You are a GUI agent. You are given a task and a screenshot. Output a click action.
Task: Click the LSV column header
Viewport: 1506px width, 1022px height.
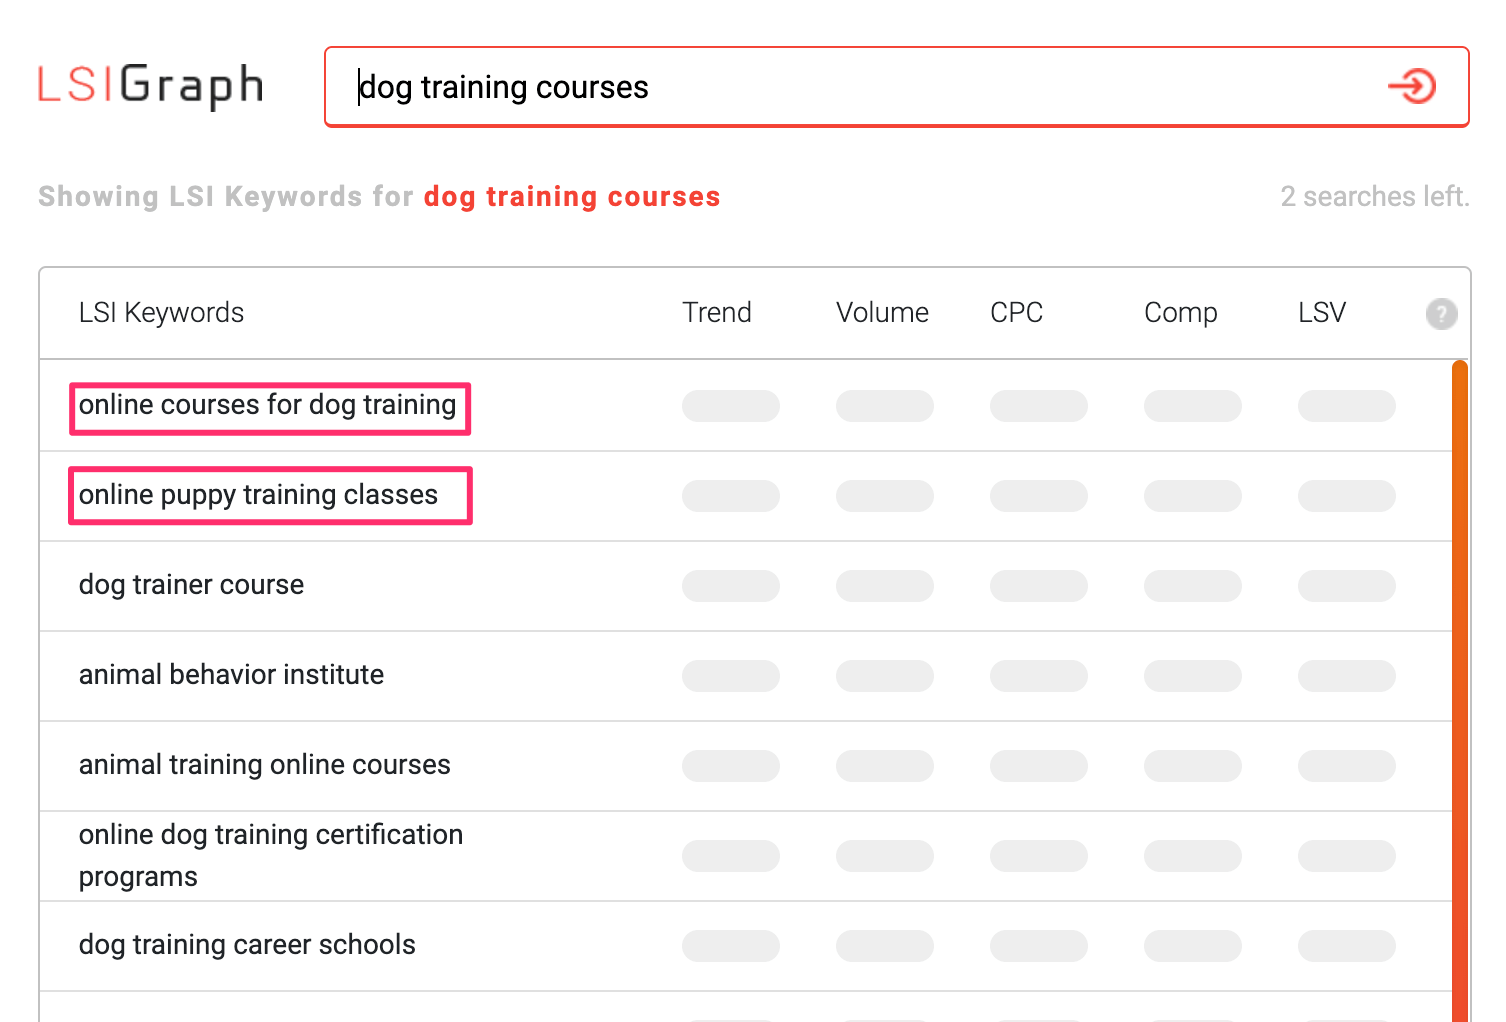(1321, 313)
